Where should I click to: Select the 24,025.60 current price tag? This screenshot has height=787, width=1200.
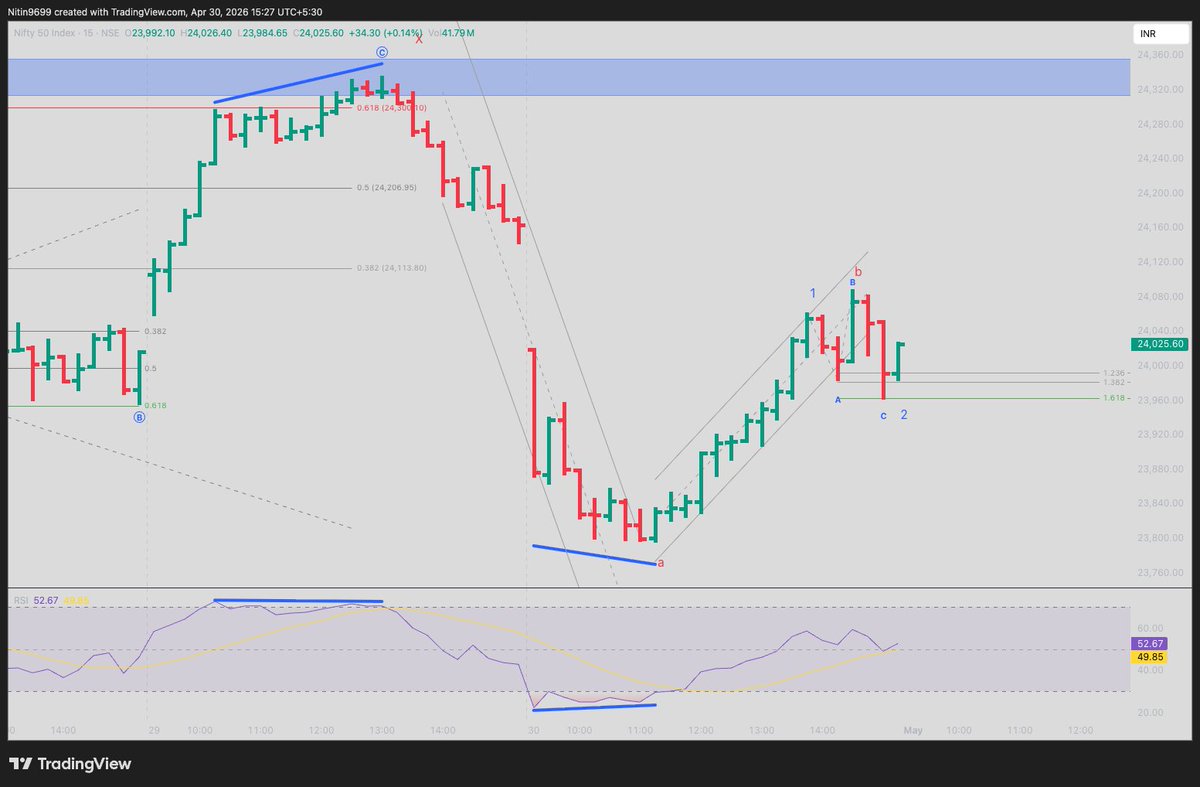click(1161, 344)
